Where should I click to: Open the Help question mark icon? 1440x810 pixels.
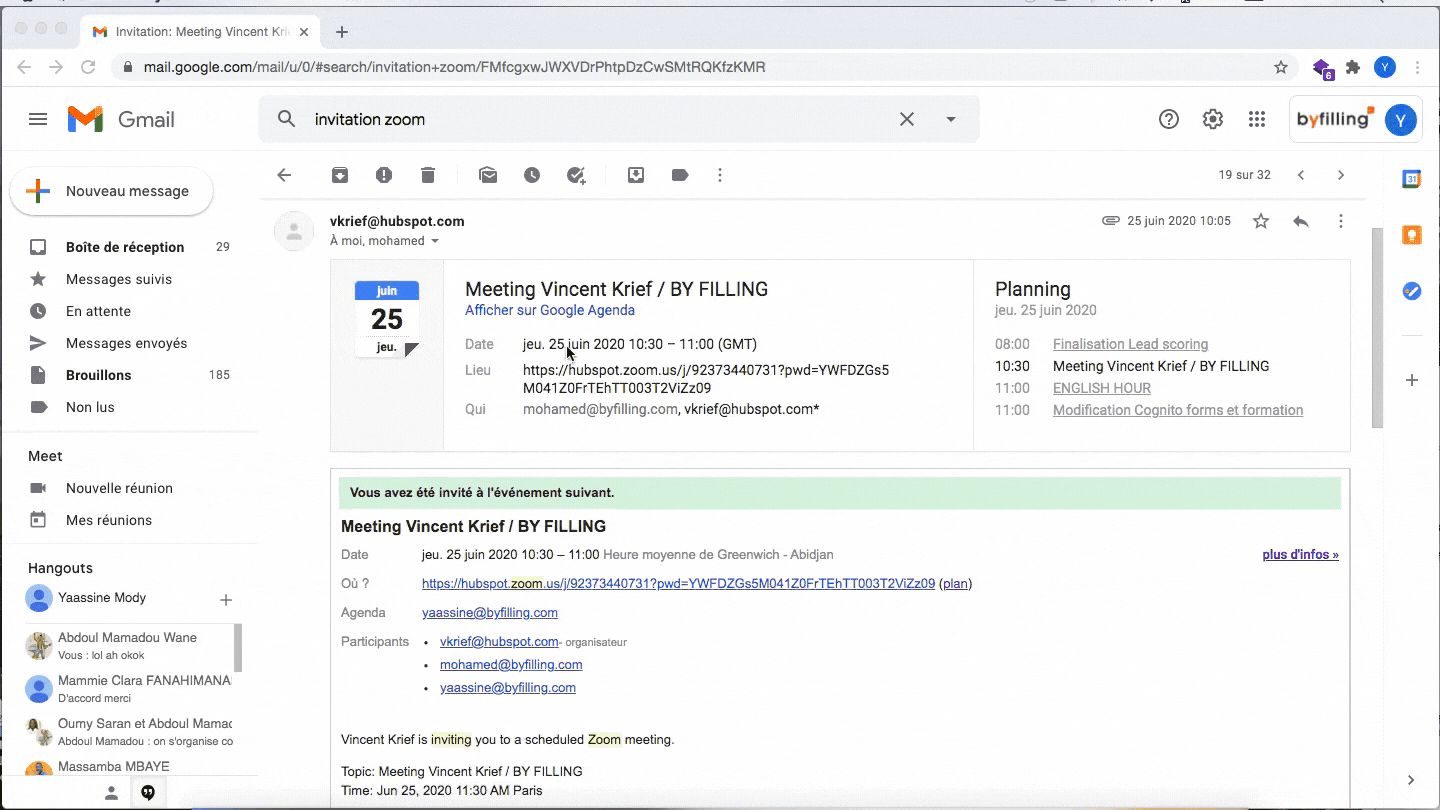[1169, 119]
